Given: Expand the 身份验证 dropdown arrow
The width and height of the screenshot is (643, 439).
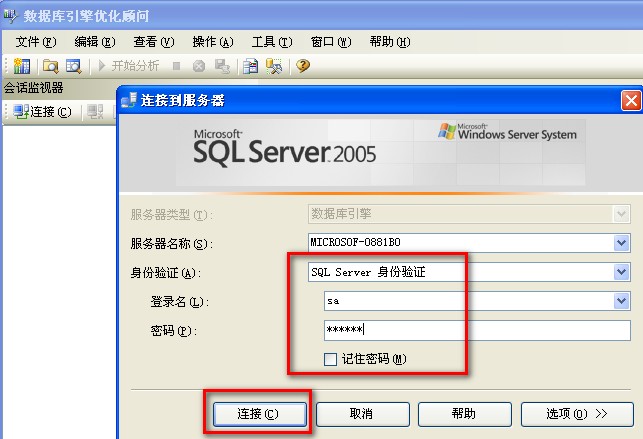Looking at the screenshot, I should (x=621, y=272).
